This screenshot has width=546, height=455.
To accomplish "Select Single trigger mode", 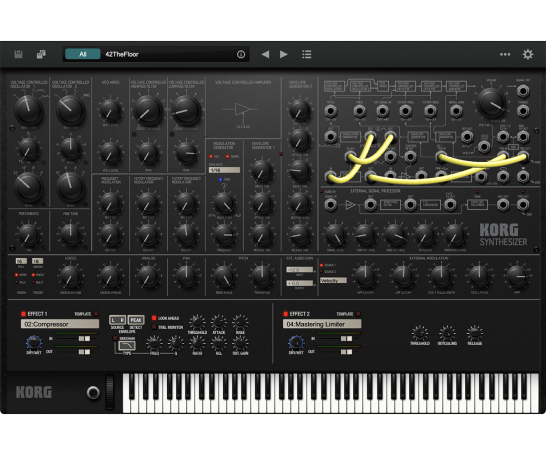I will pos(33,275).
